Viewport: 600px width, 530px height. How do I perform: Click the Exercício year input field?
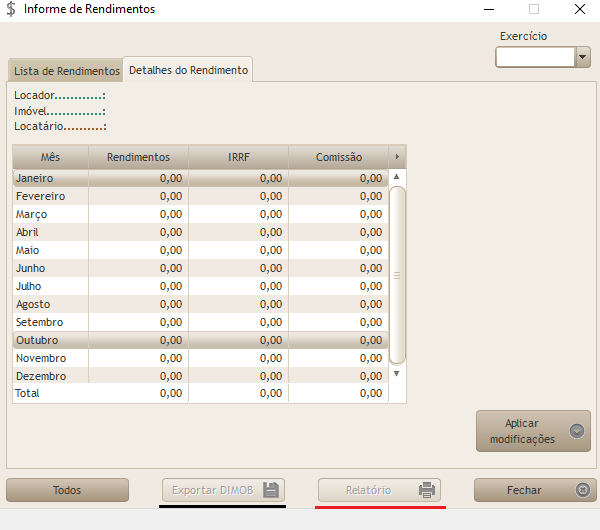pyautogui.click(x=535, y=58)
